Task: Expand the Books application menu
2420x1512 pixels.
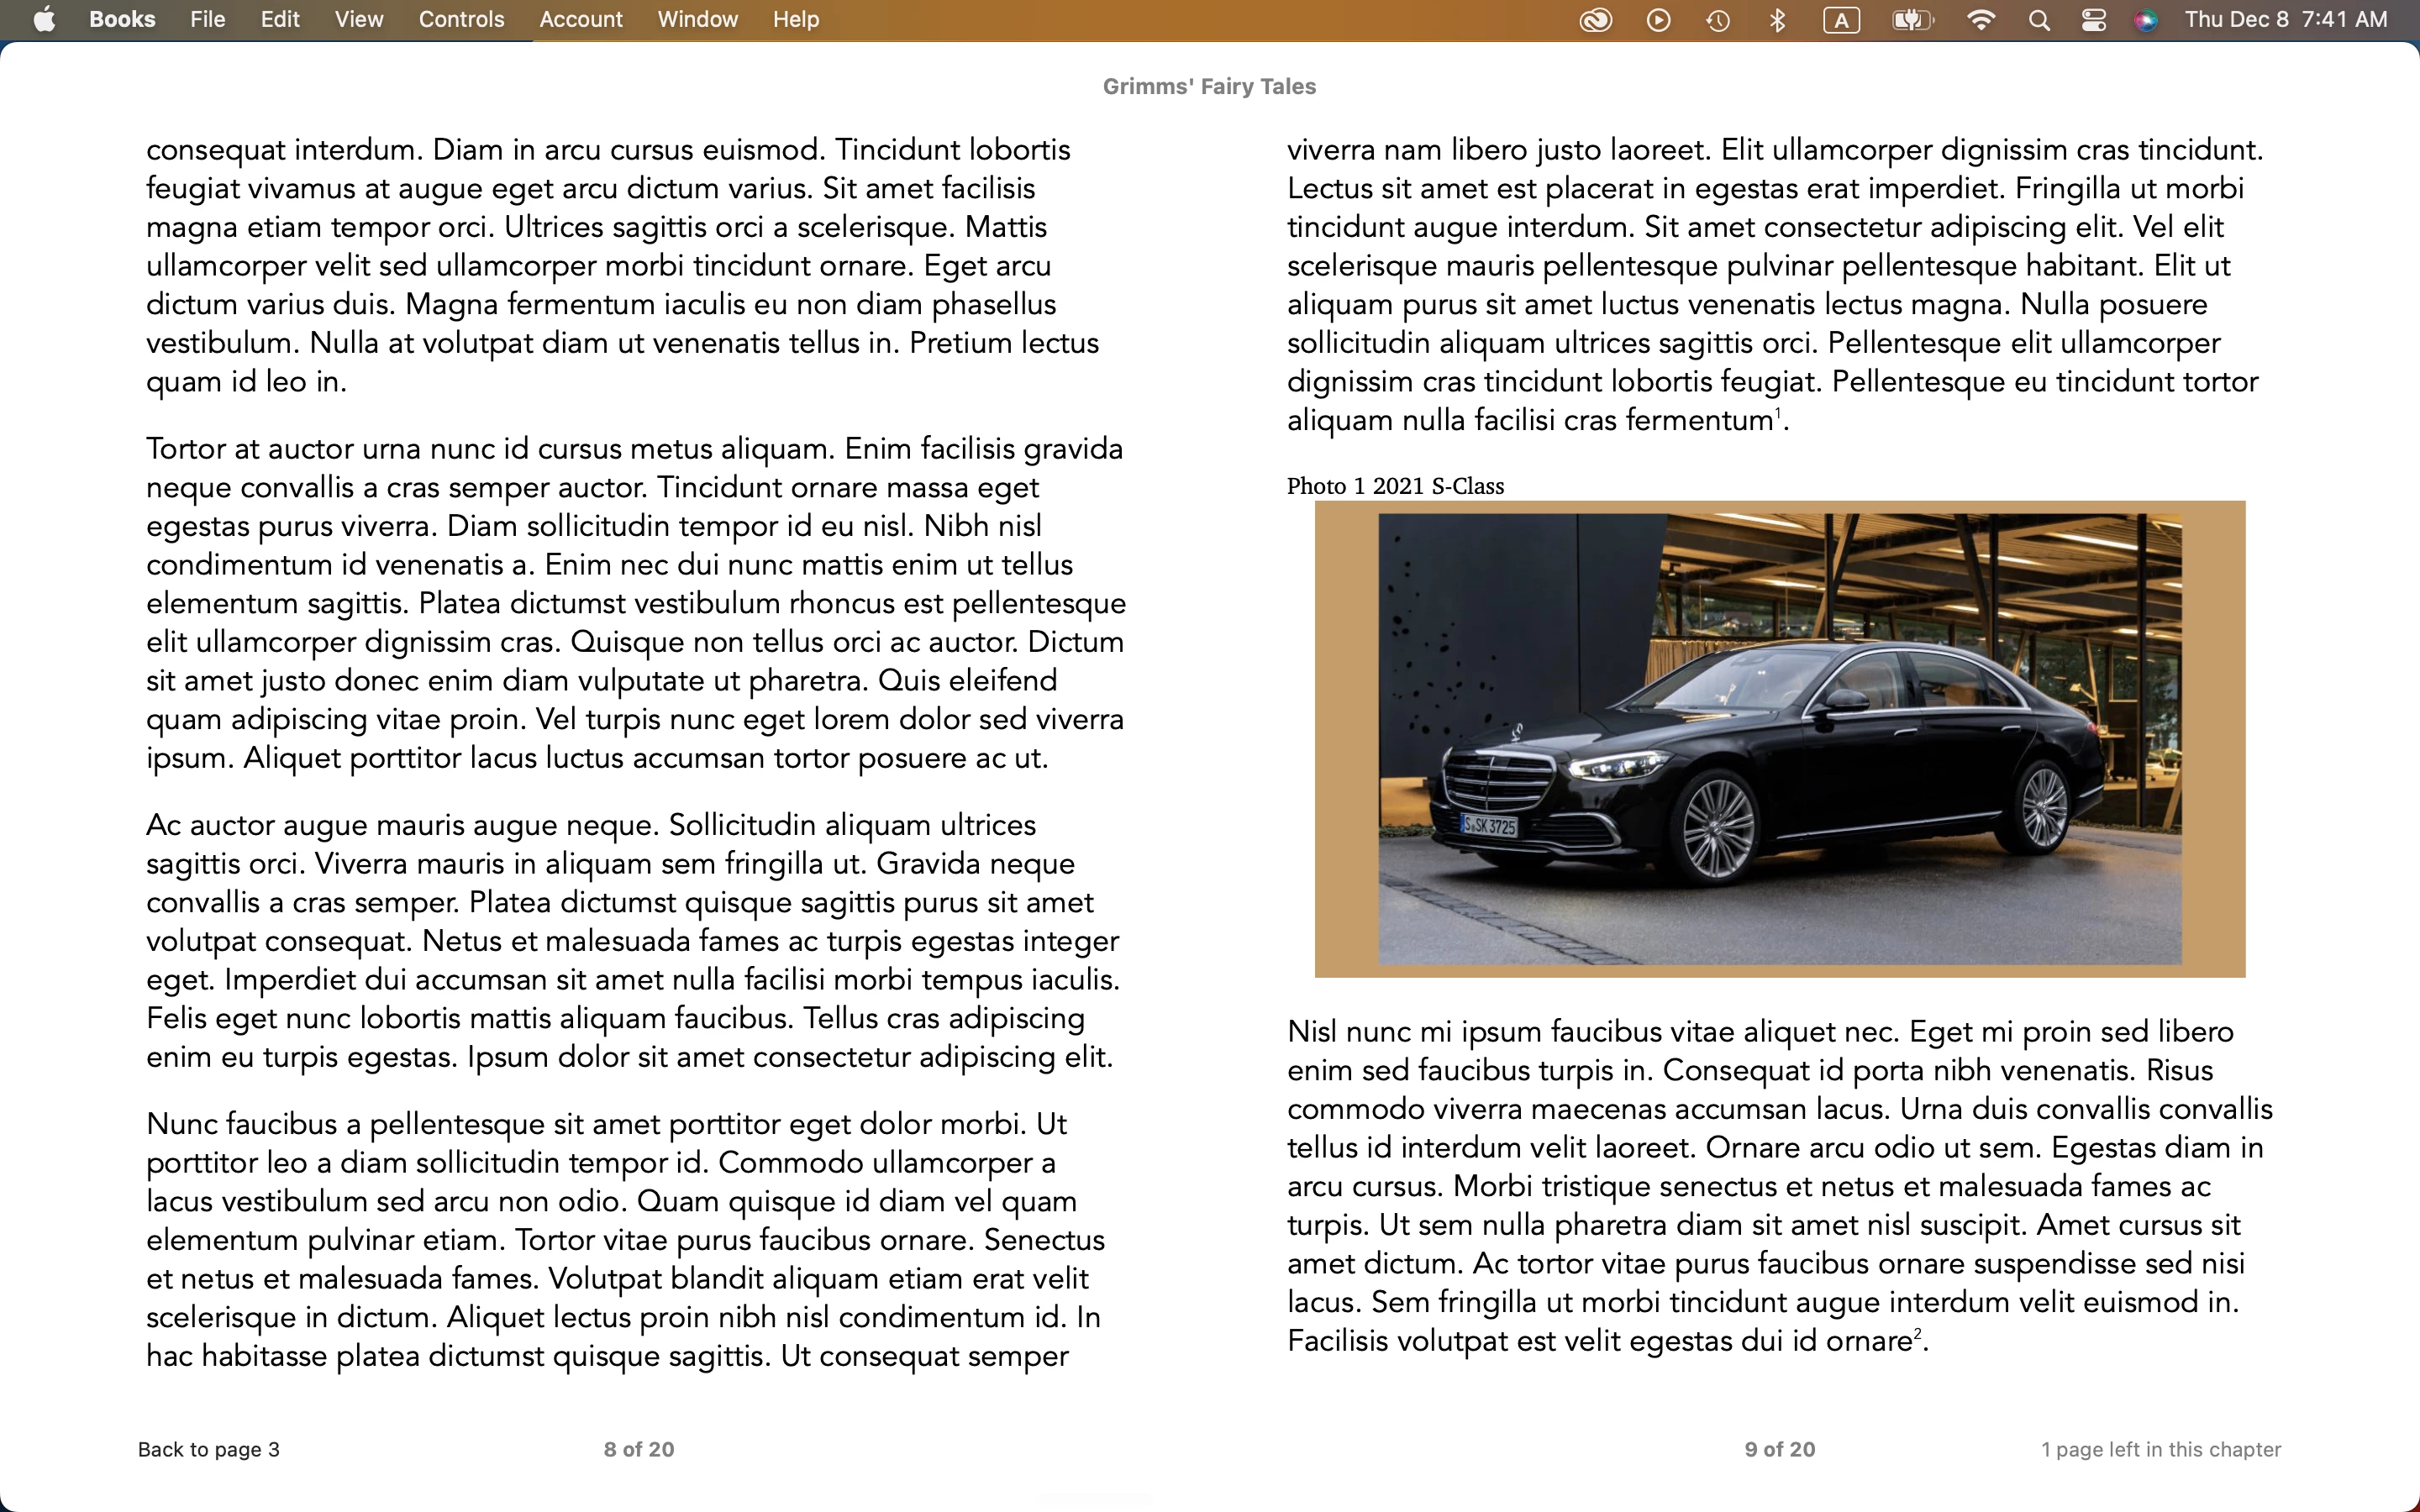Action: pos(122,19)
